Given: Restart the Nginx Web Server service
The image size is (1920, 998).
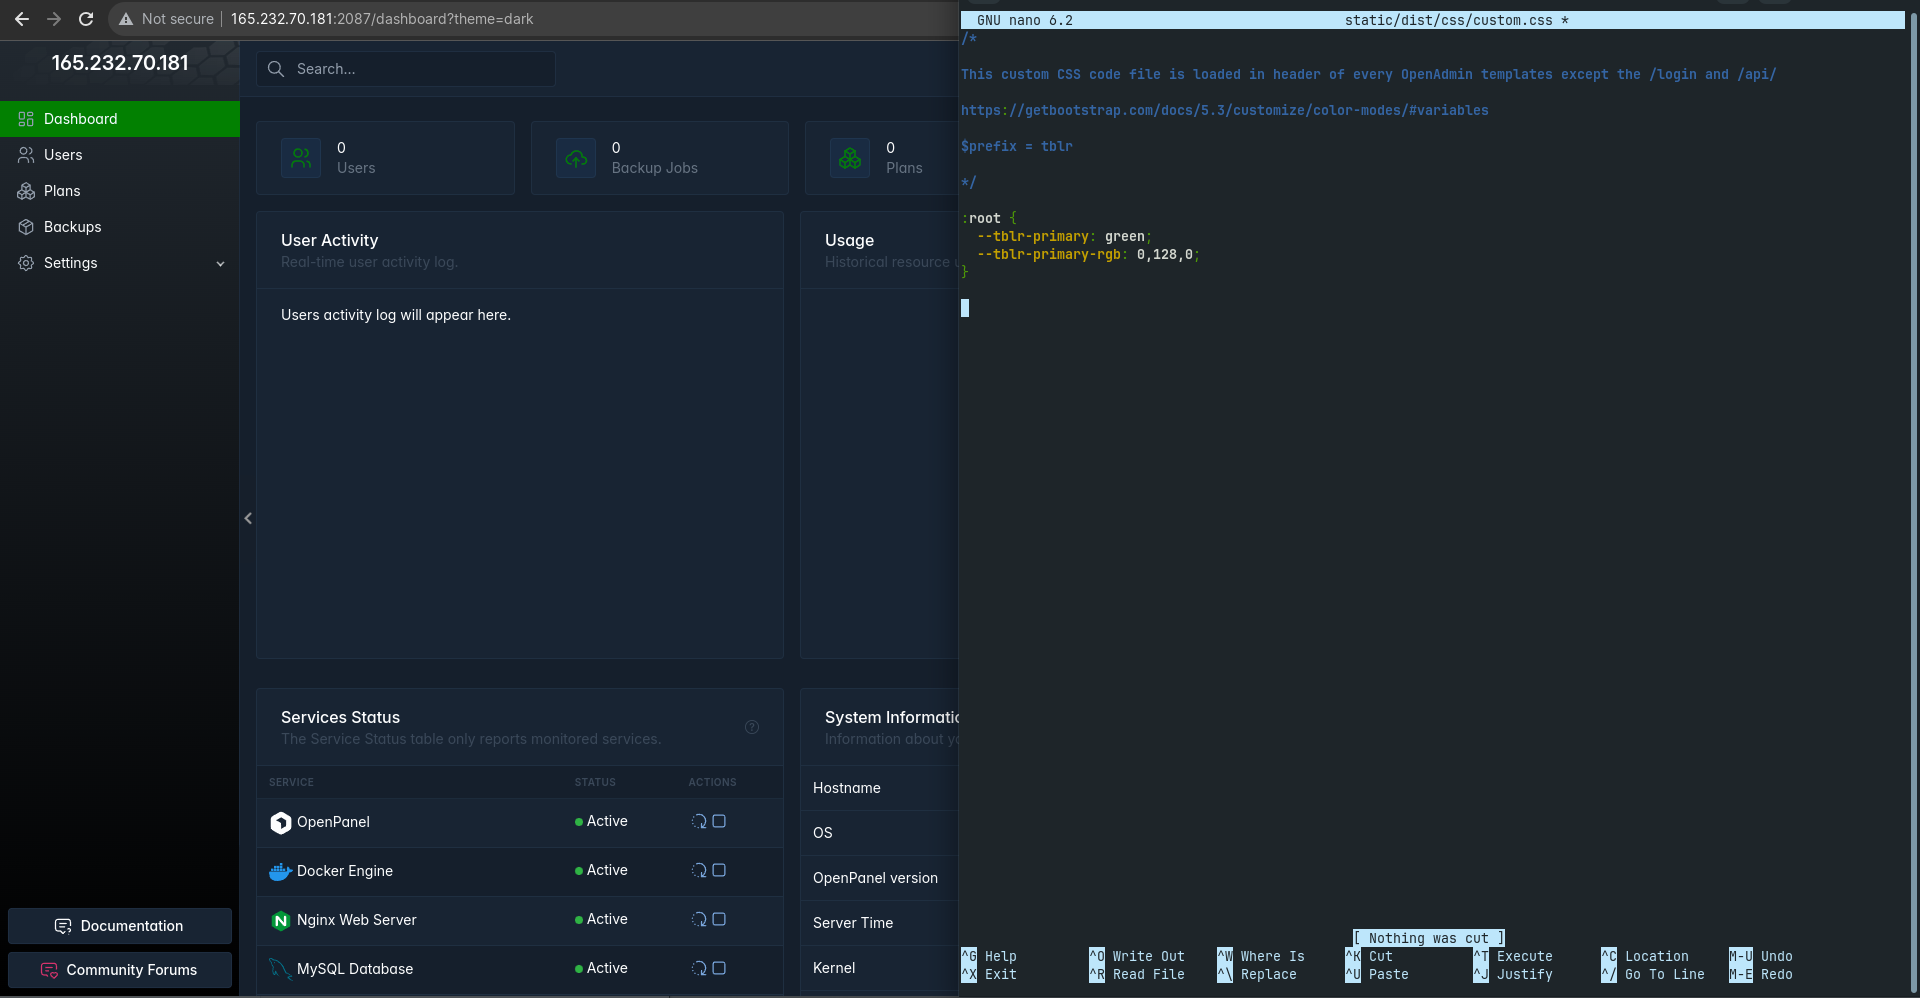Looking at the screenshot, I should (x=699, y=919).
